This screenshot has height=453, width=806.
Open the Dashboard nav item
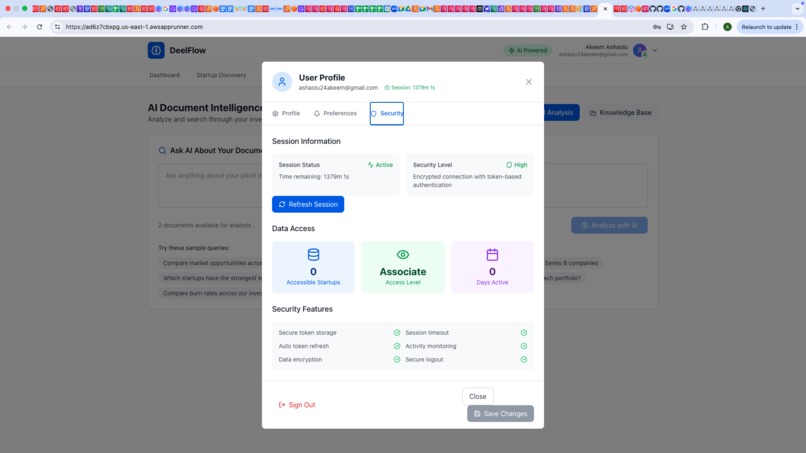(164, 75)
